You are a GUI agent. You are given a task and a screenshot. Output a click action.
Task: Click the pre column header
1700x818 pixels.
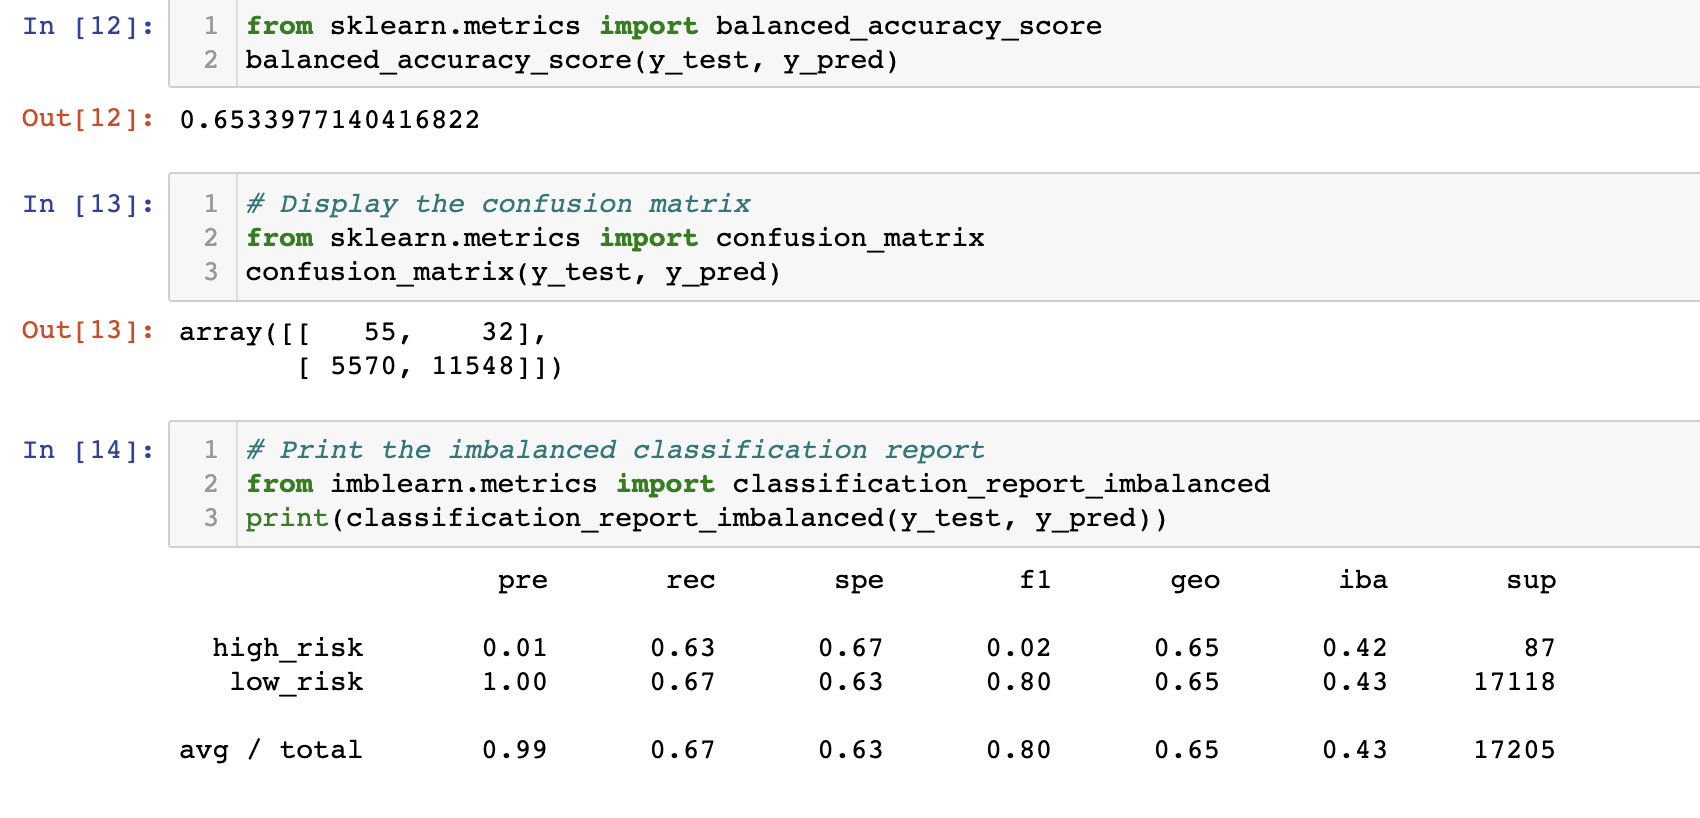523,581
